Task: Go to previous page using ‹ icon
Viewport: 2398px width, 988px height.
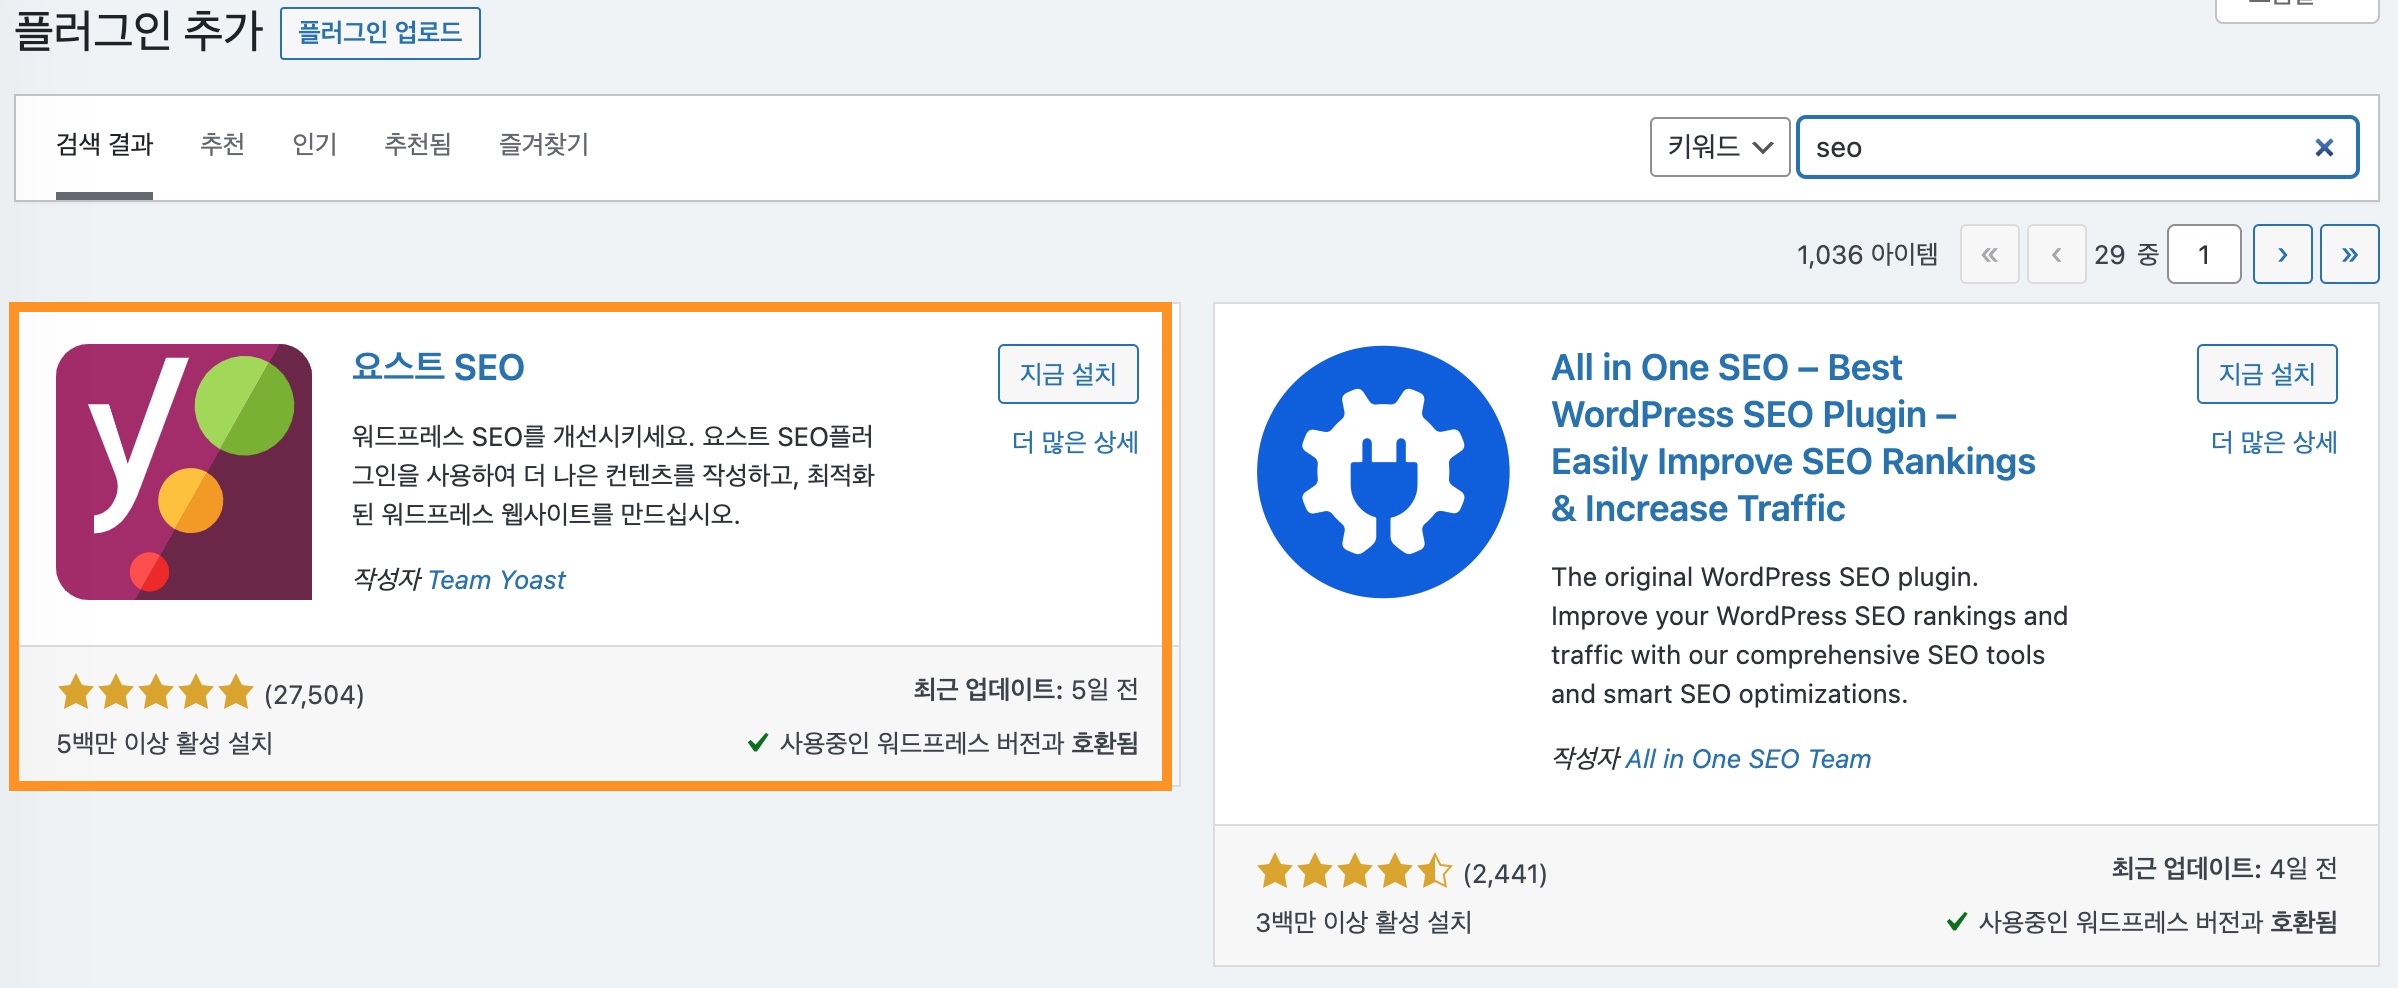Action: point(2056,254)
